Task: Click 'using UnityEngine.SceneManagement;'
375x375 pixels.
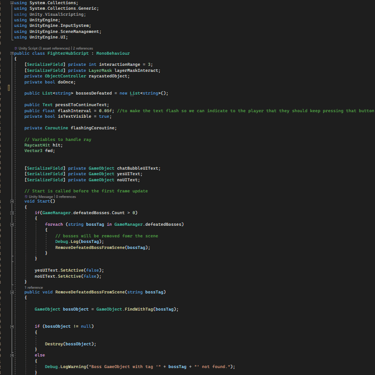Action: (58, 32)
